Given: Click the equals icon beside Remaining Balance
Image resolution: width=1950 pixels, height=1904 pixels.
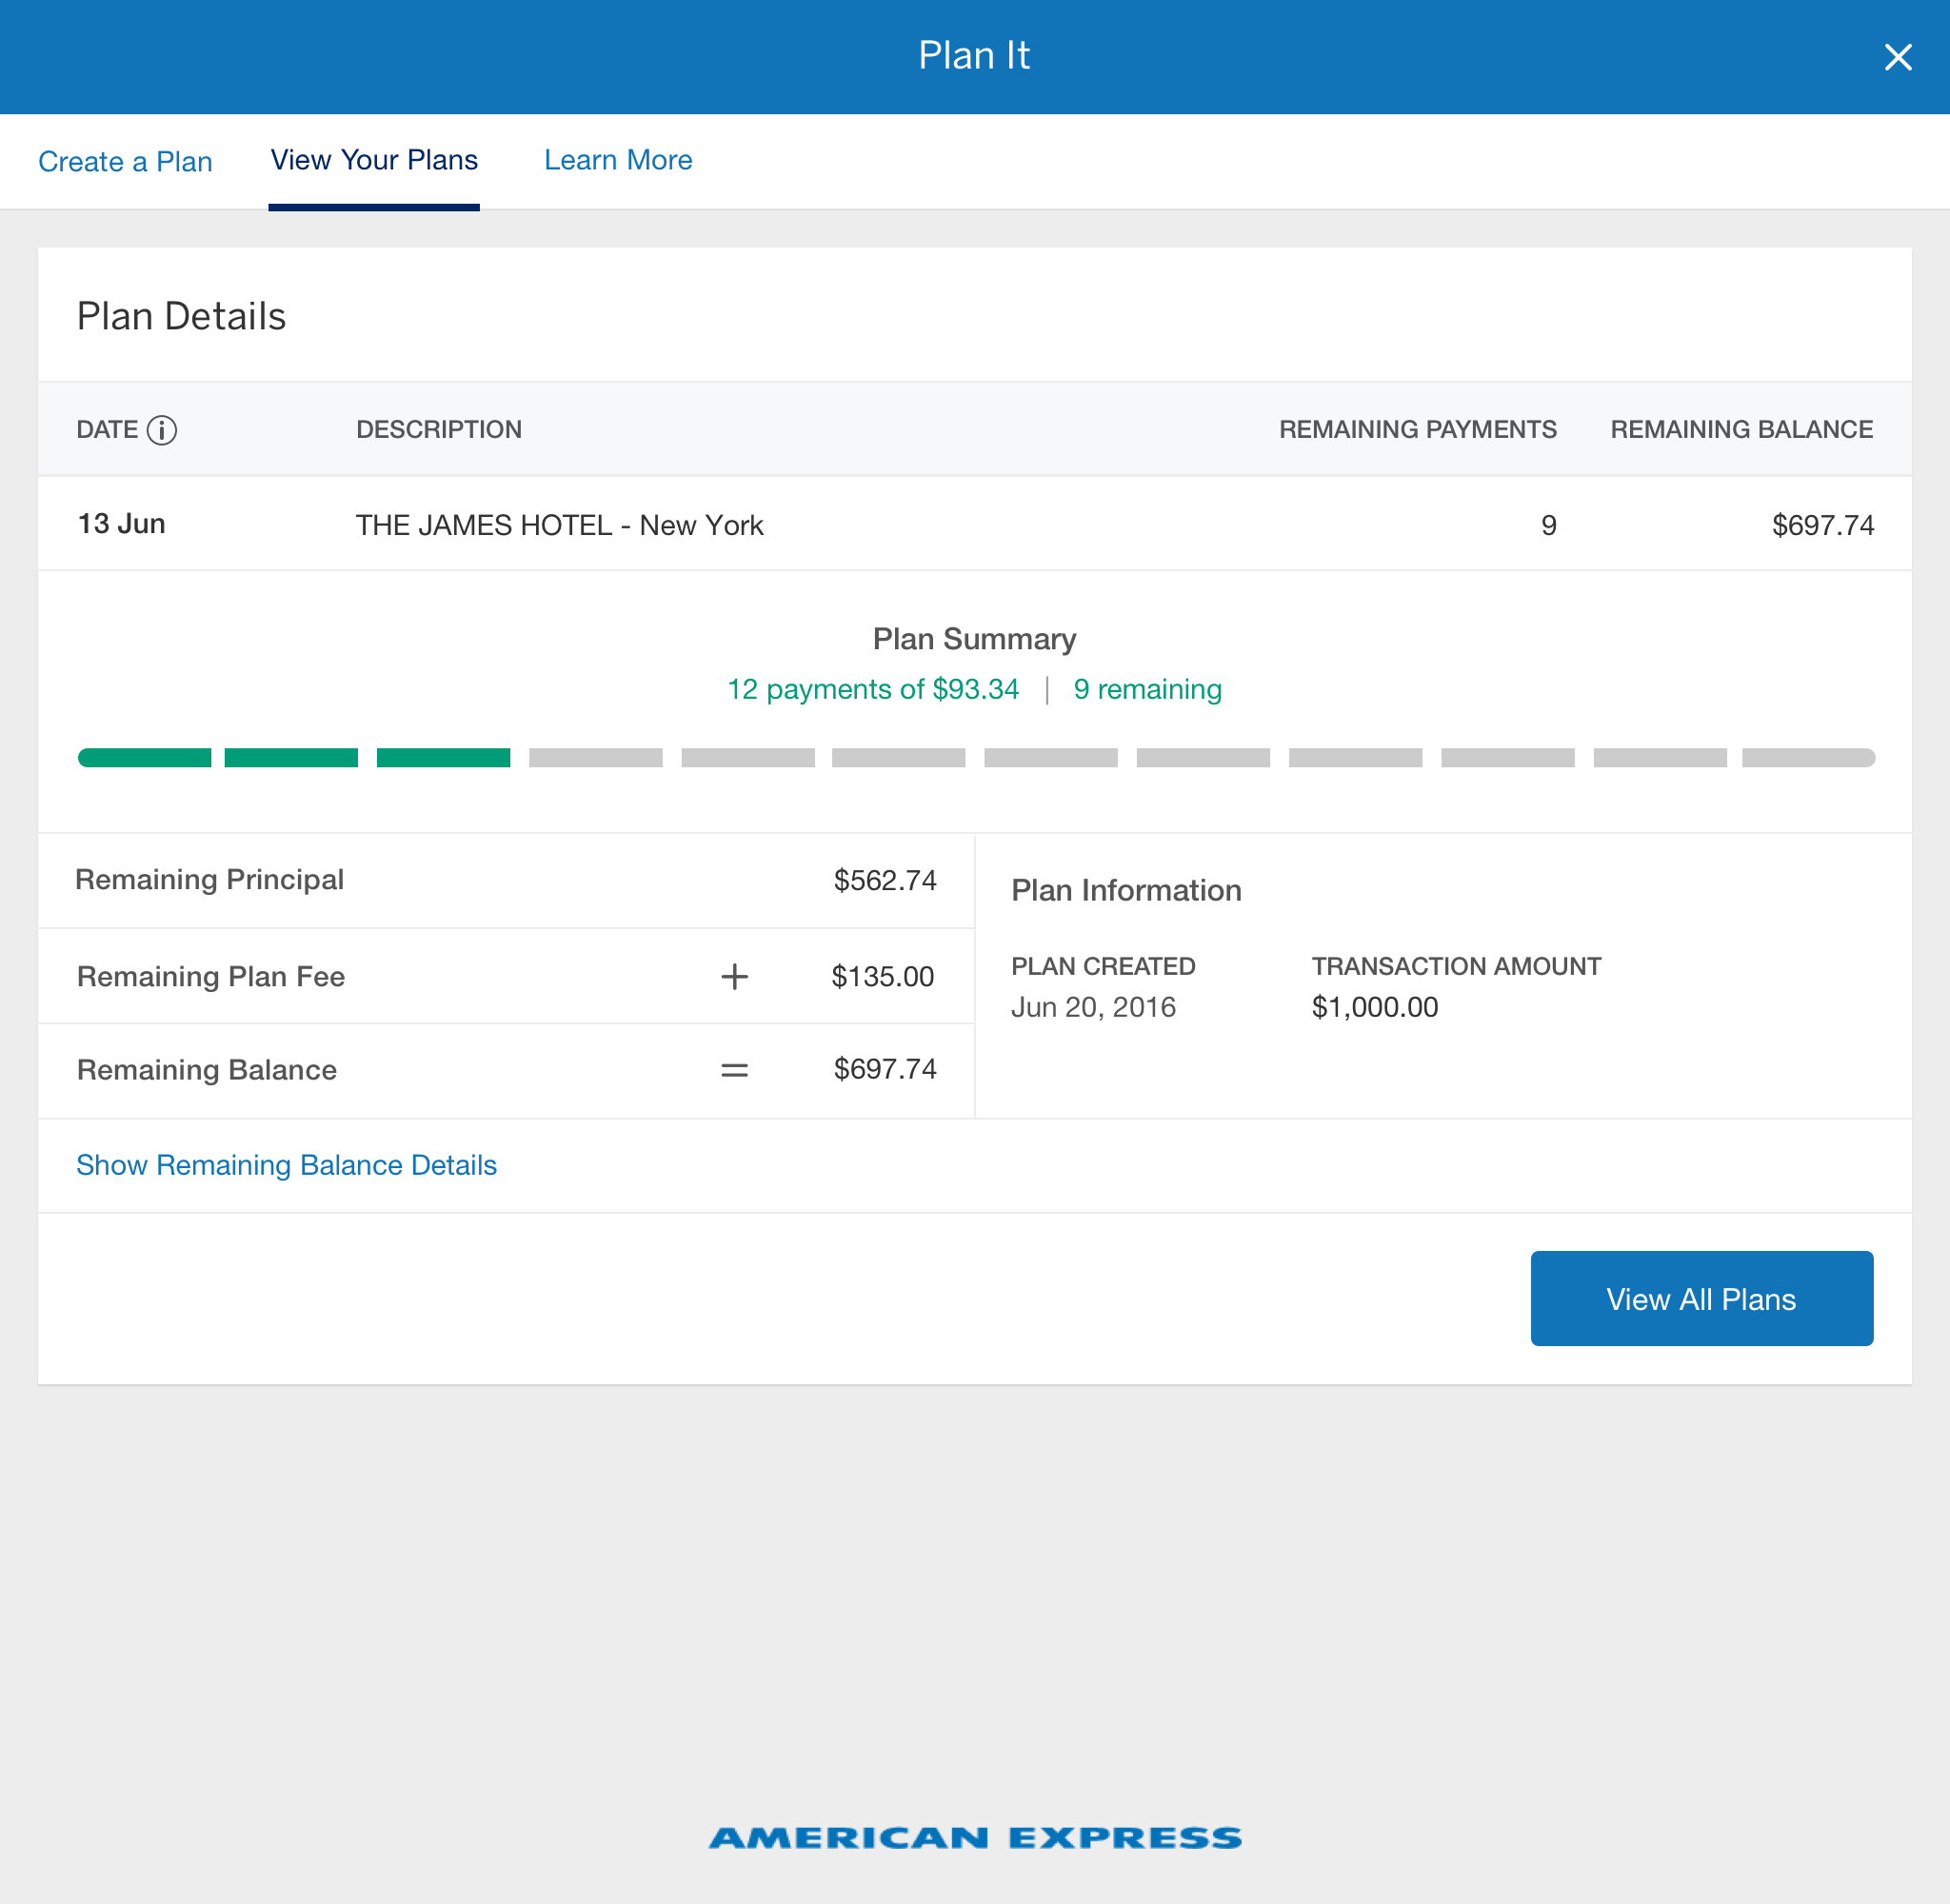Looking at the screenshot, I should [x=734, y=1069].
